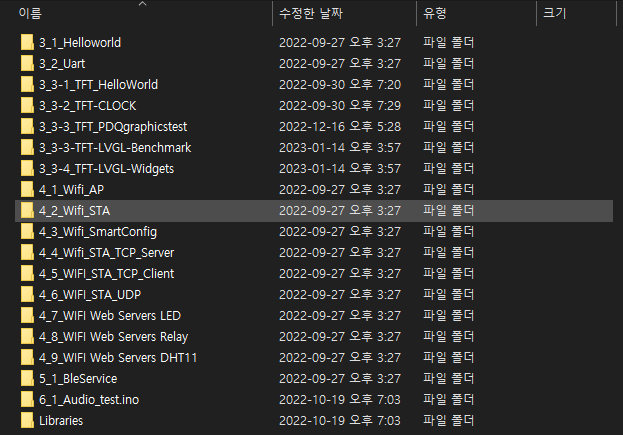Sort by the 수정한 날짜 column header
The image size is (623, 435).
tap(311, 13)
